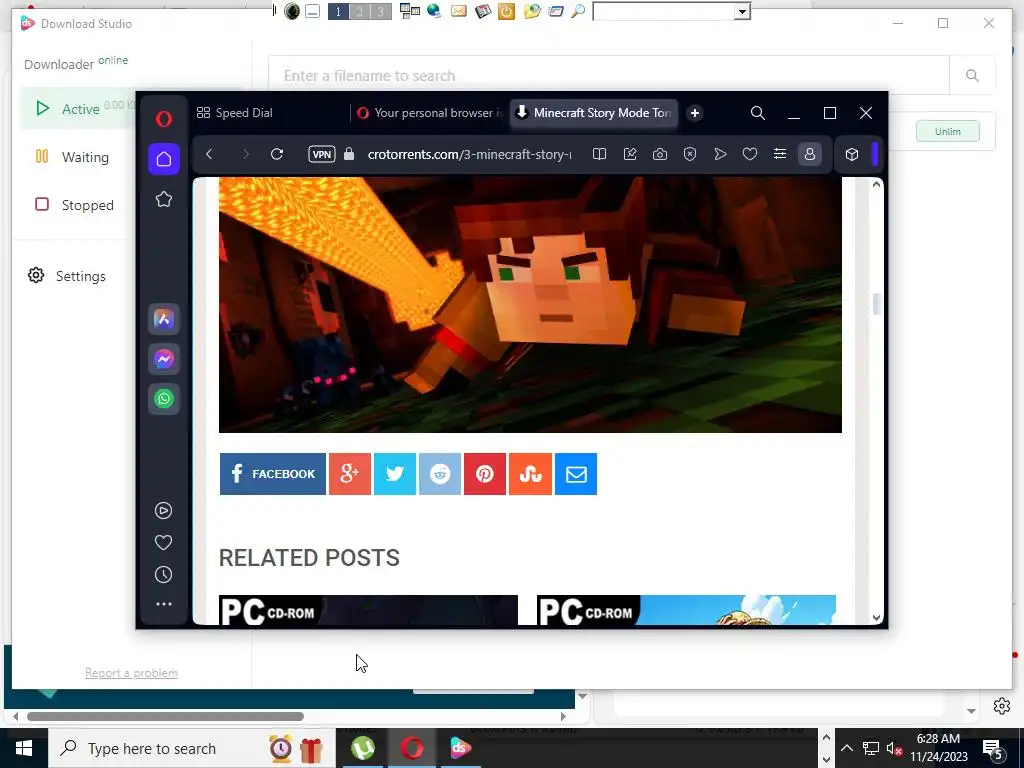Click the Opera page scrollbar down arrow
This screenshot has height=768, width=1024.
click(x=876, y=617)
